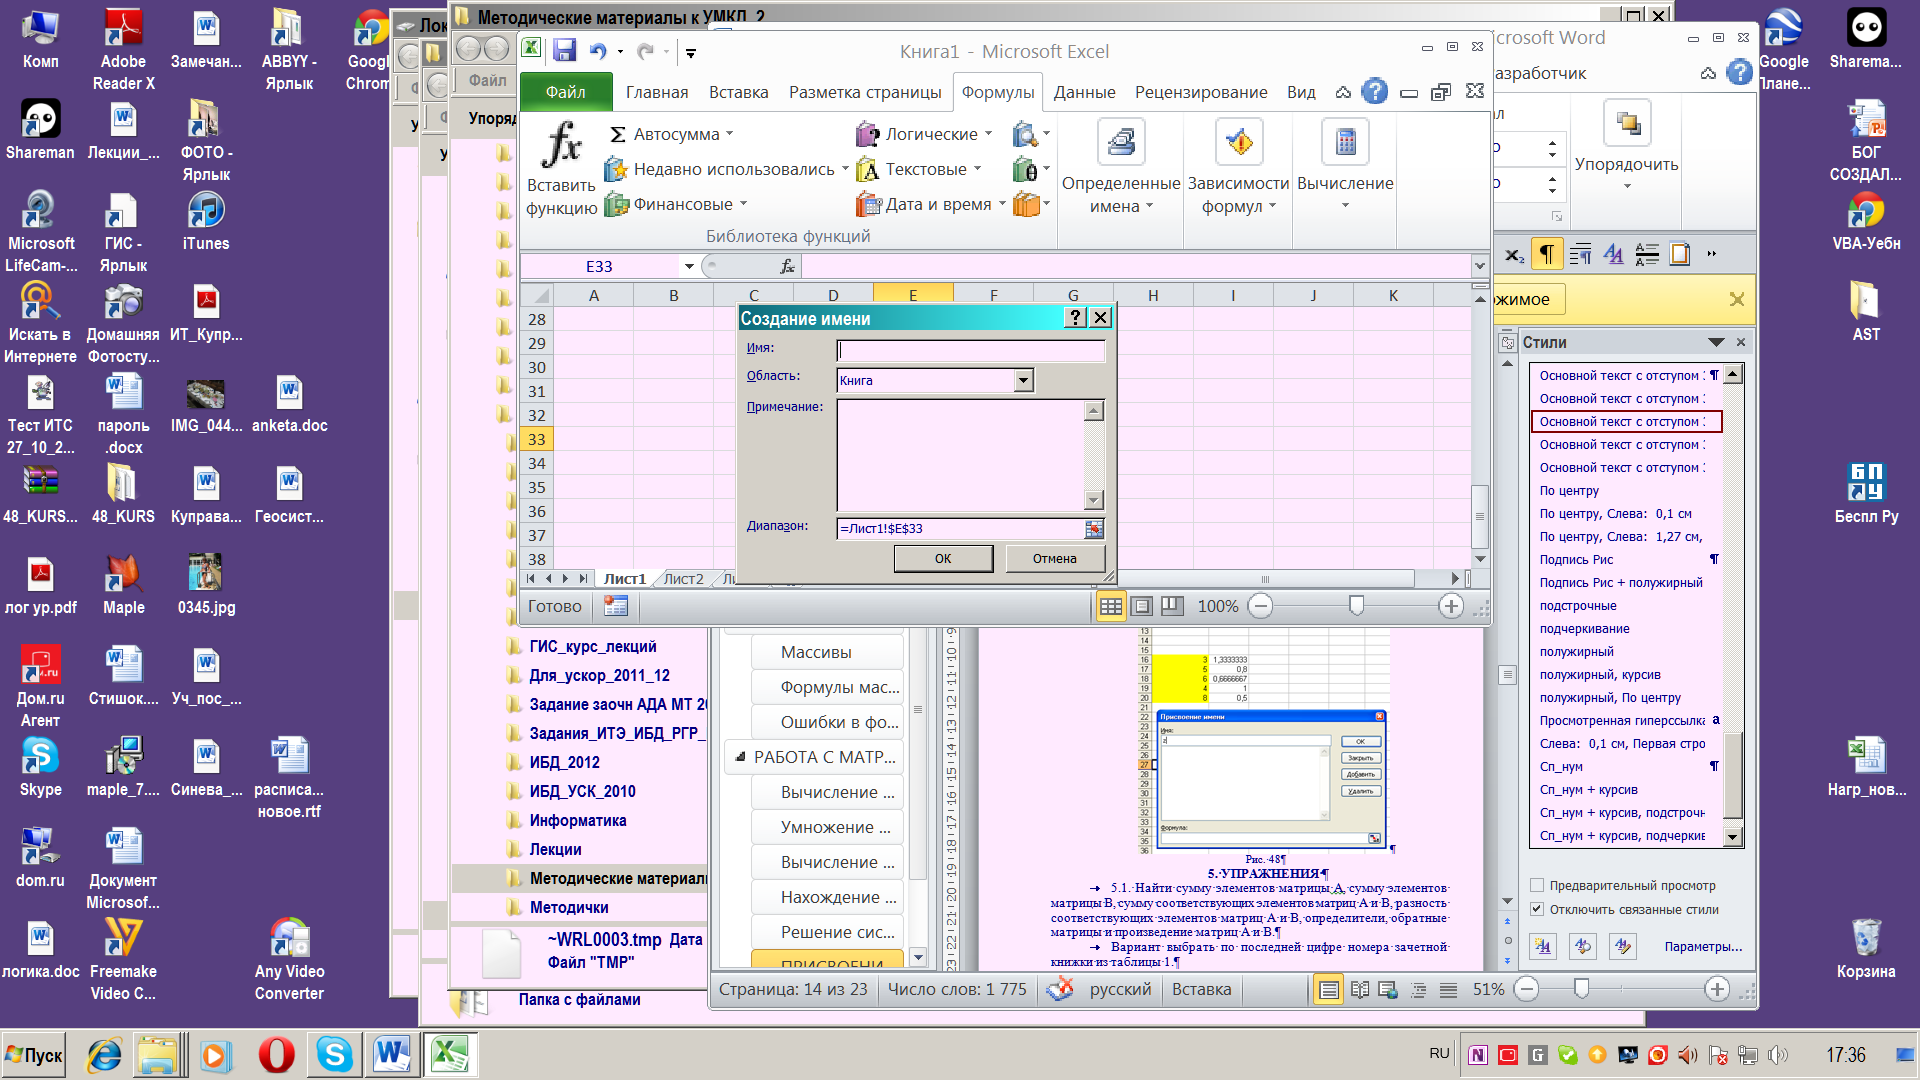
Task: Click the Undo arrow in Excel toolbar
Action: click(x=598, y=51)
